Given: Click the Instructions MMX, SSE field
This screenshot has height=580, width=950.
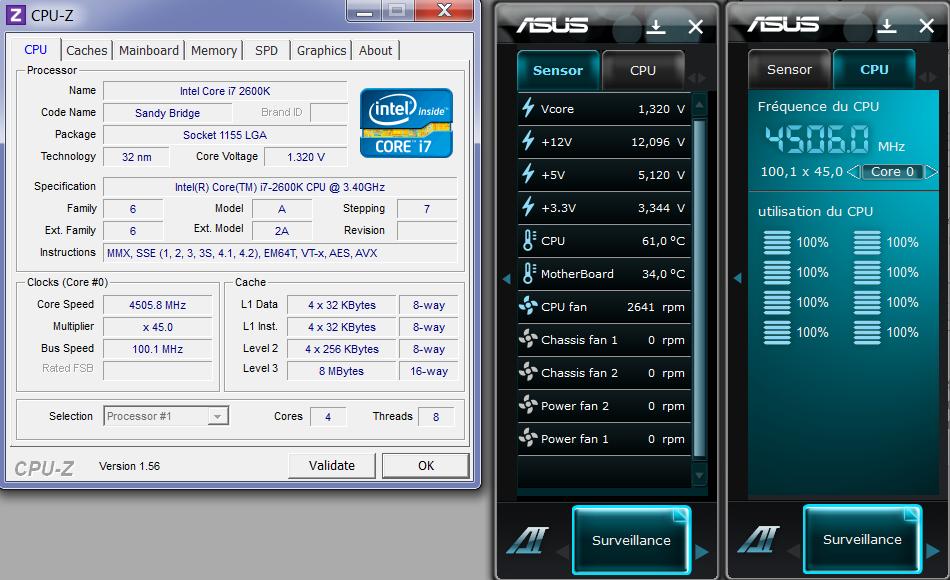Looking at the screenshot, I should pos(280,253).
